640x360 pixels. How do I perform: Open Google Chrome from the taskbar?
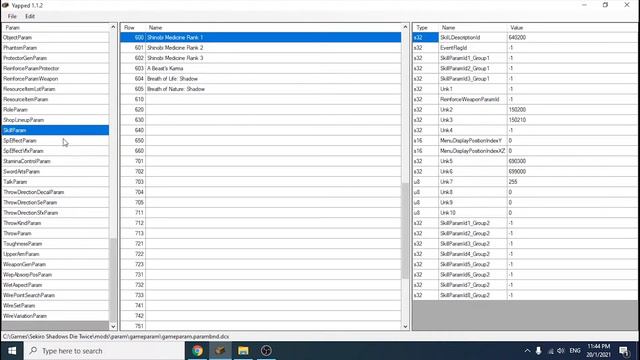click(198, 351)
